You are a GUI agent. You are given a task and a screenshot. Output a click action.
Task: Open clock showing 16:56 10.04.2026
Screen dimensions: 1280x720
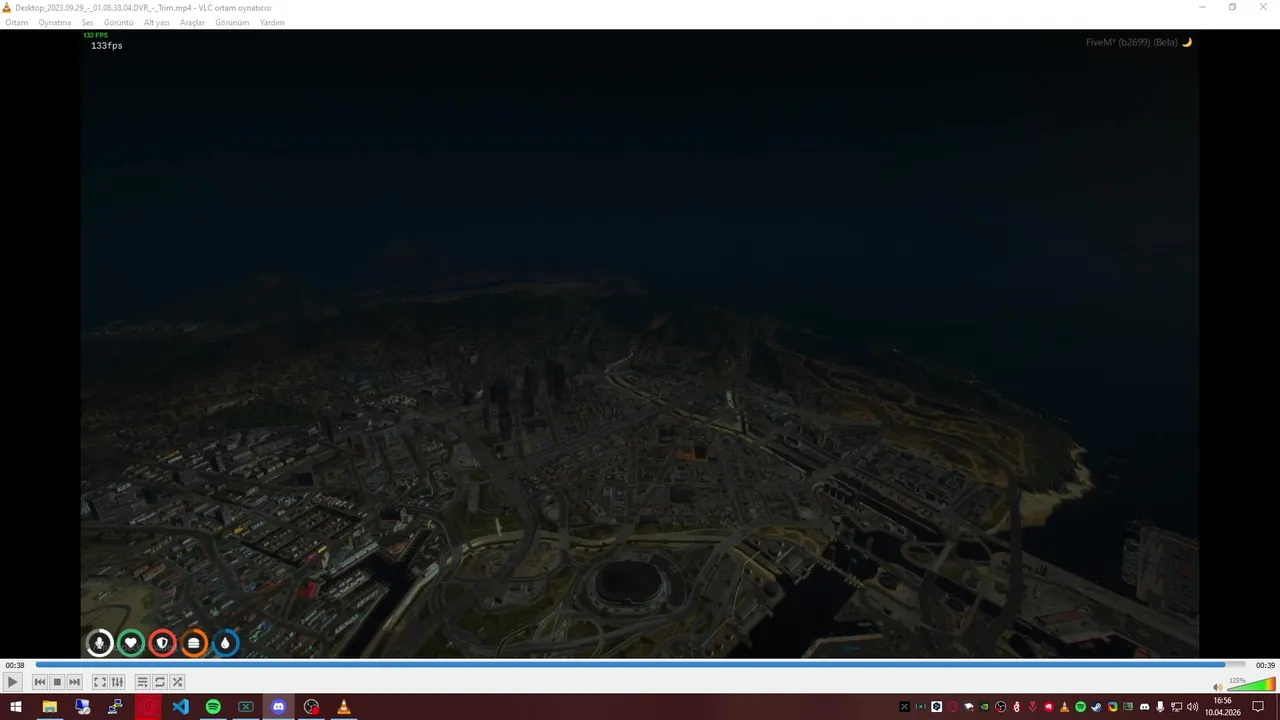(1222, 707)
